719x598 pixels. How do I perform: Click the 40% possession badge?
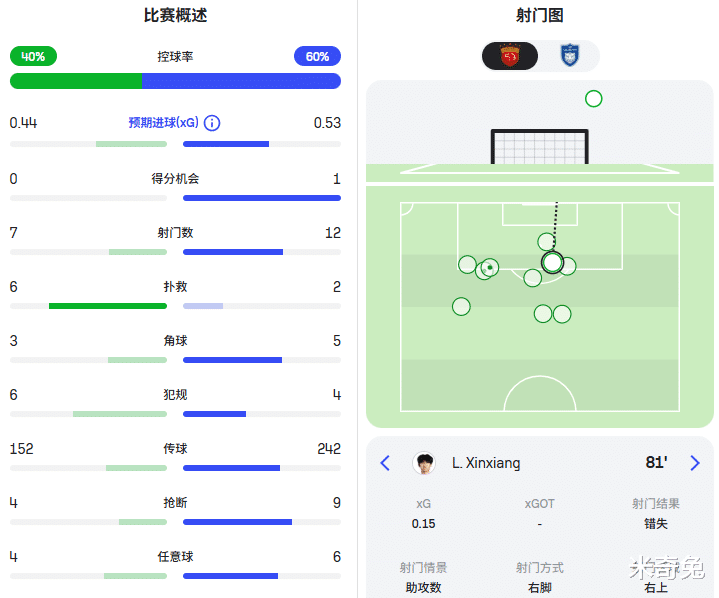[x=33, y=57]
